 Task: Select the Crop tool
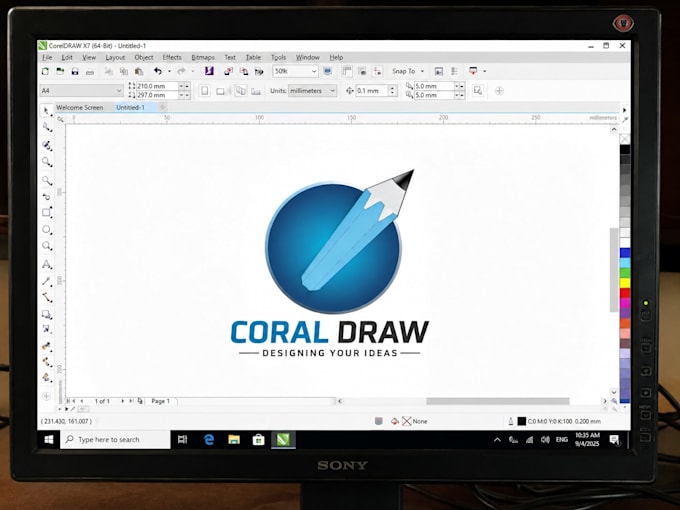pyautogui.click(x=46, y=145)
